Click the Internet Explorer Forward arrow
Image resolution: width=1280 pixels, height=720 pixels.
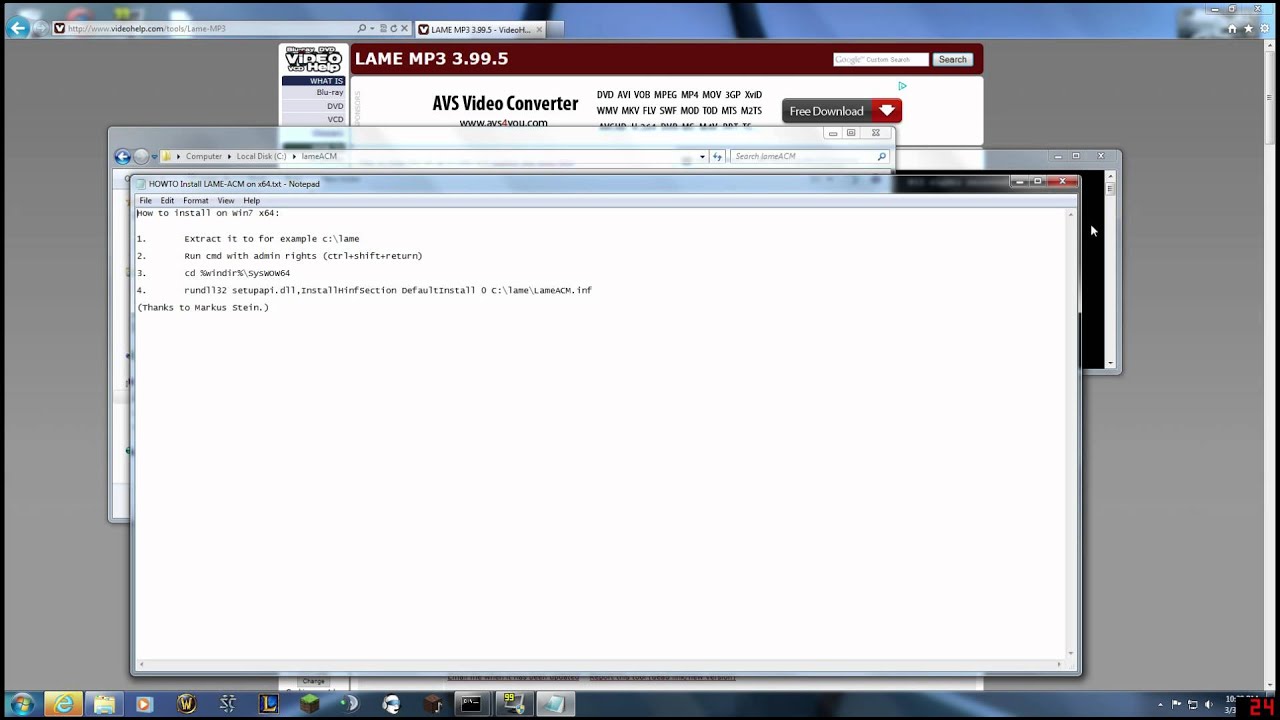(x=40, y=28)
